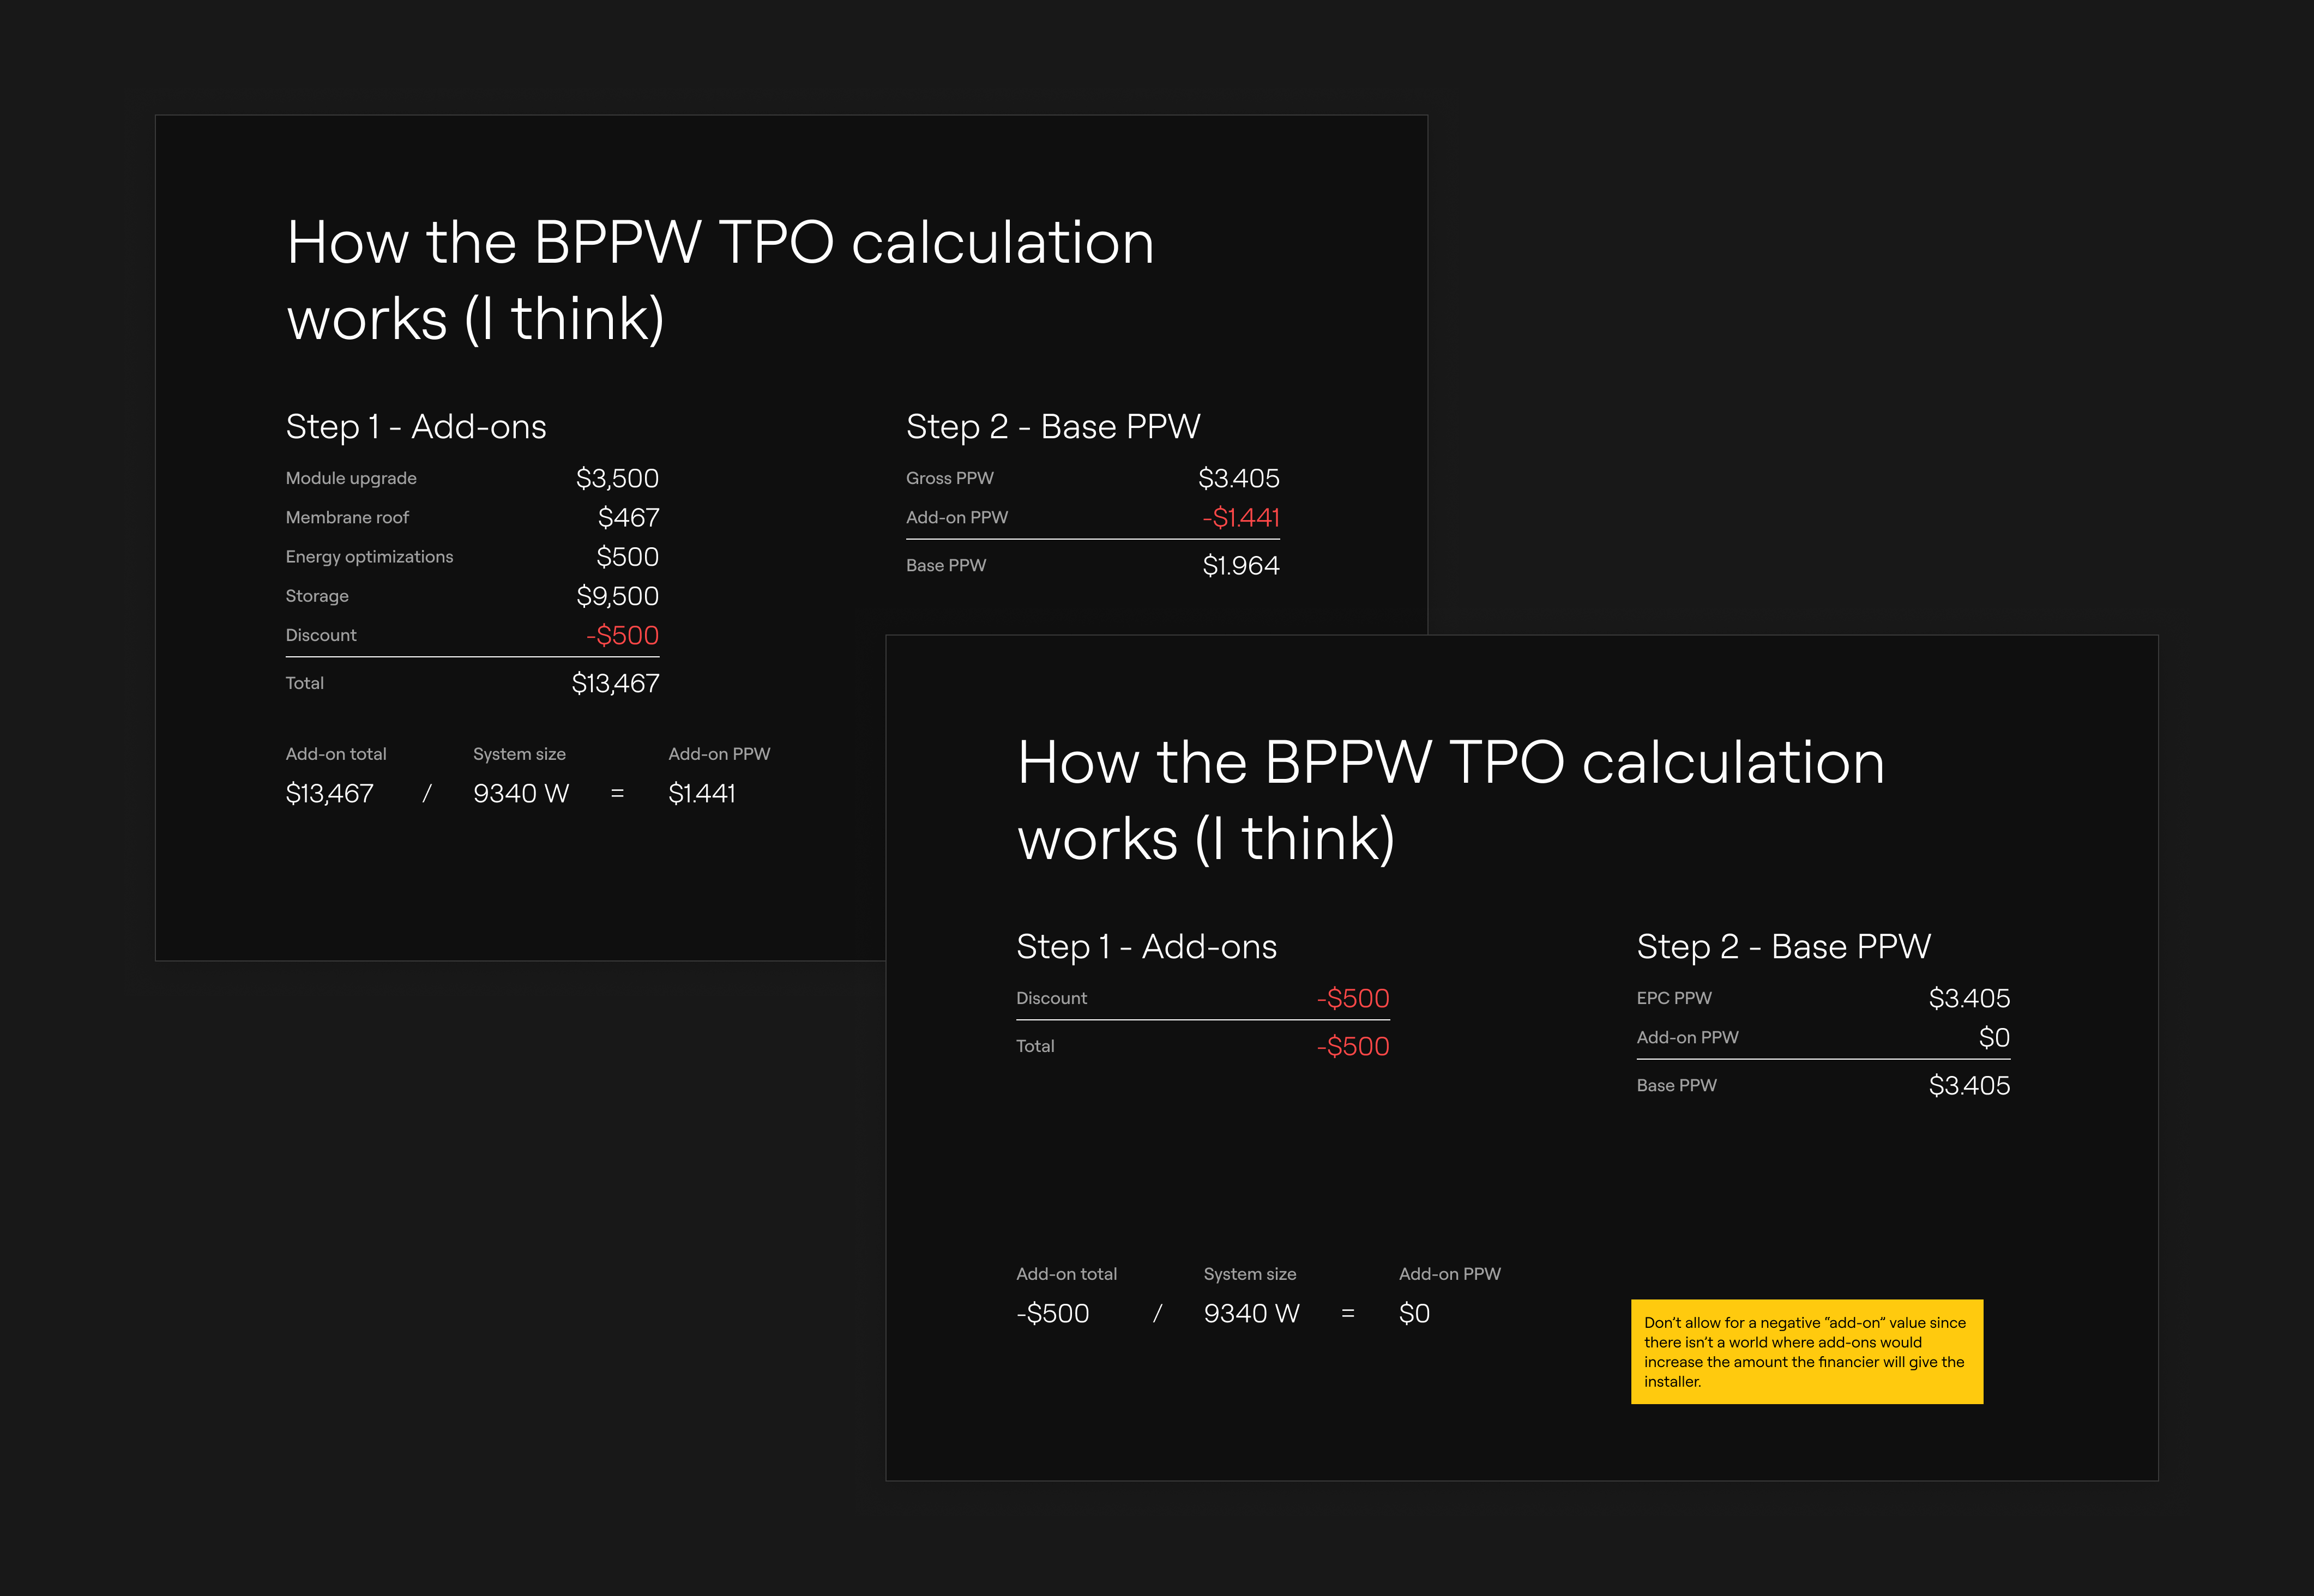This screenshot has width=2314, height=1596.
Task: Click '9340 W' in second slide formula
Action: pos(1252,1314)
